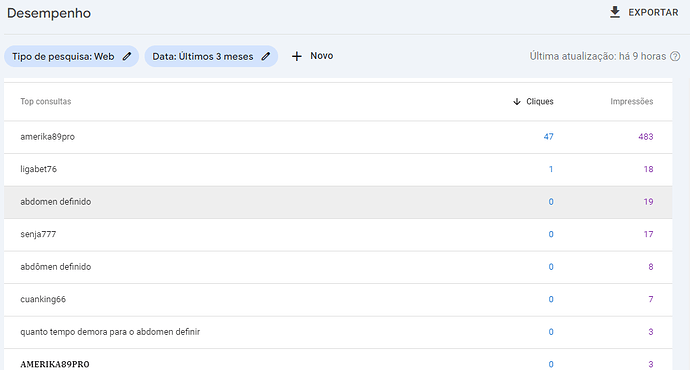Select the uppercase AMERIKA89PRO query
Image resolution: width=690 pixels, height=370 pixels.
[55, 364]
